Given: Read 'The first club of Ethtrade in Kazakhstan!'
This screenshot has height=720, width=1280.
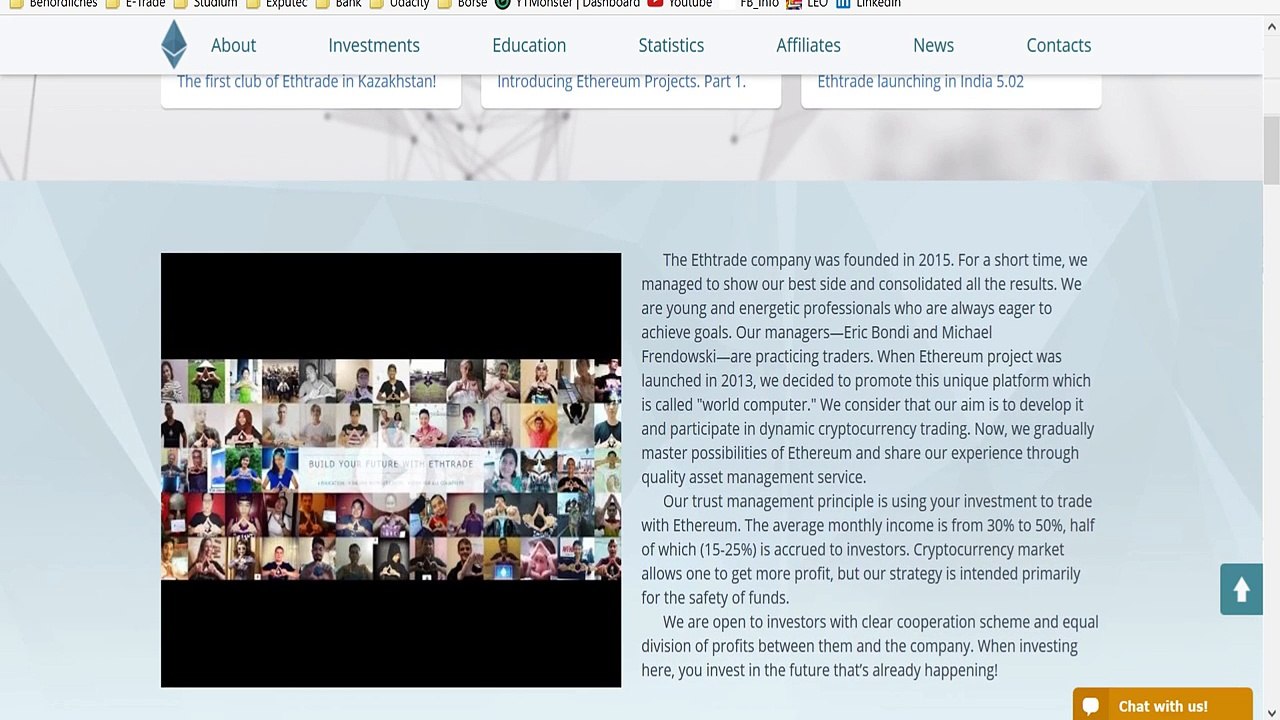Looking at the screenshot, I should [x=306, y=82].
